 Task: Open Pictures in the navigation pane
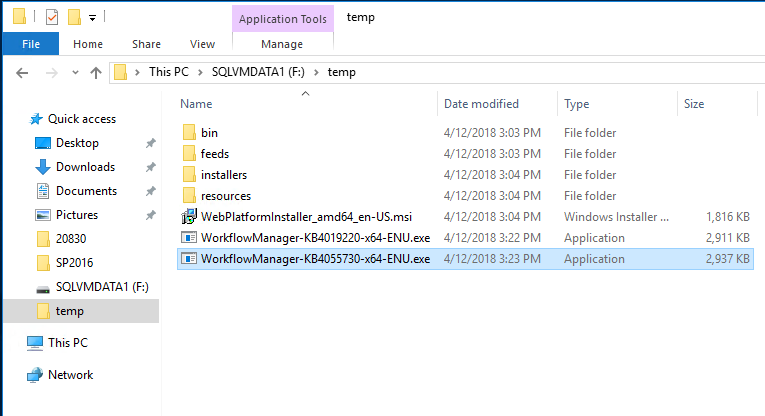77,215
